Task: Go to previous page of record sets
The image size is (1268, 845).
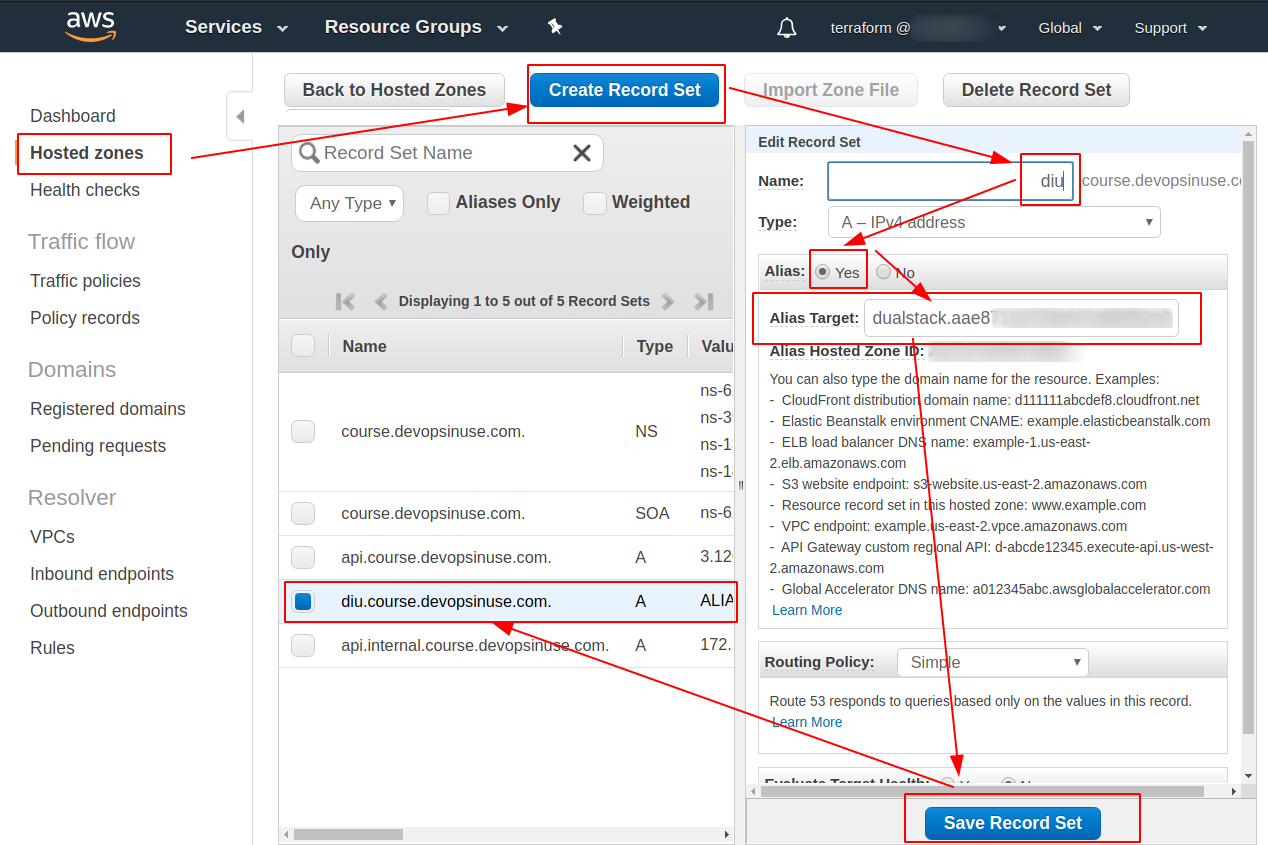Action: (x=381, y=301)
